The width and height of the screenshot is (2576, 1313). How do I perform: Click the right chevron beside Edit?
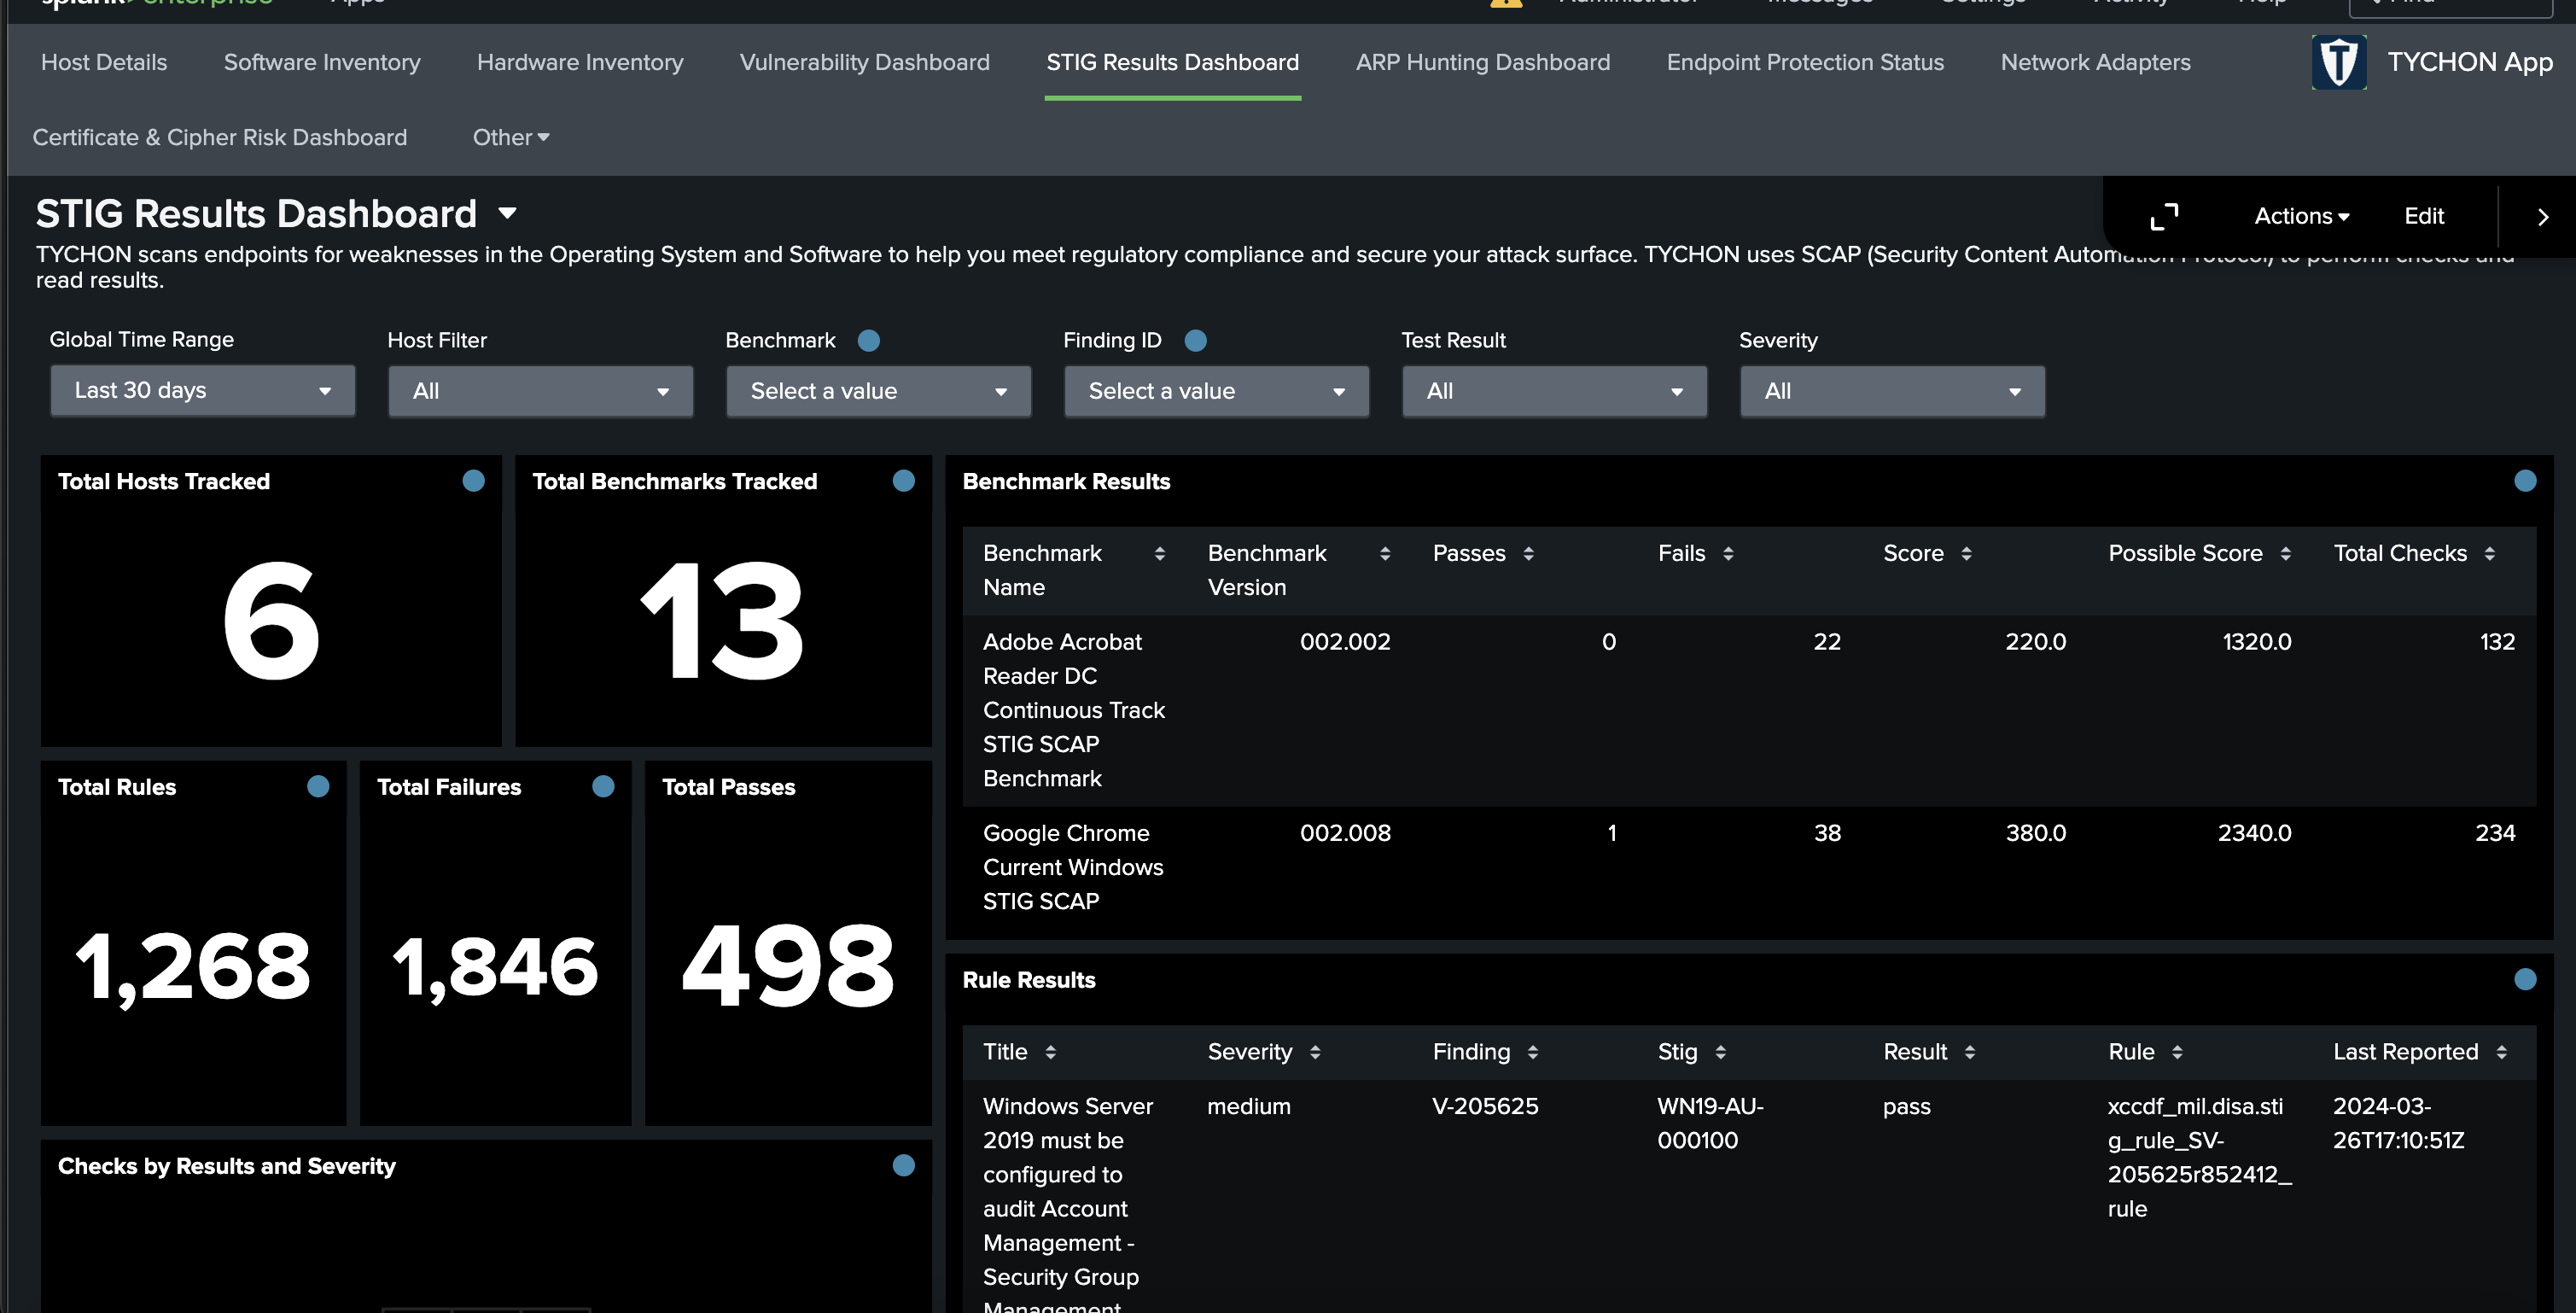tap(2543, 217)
